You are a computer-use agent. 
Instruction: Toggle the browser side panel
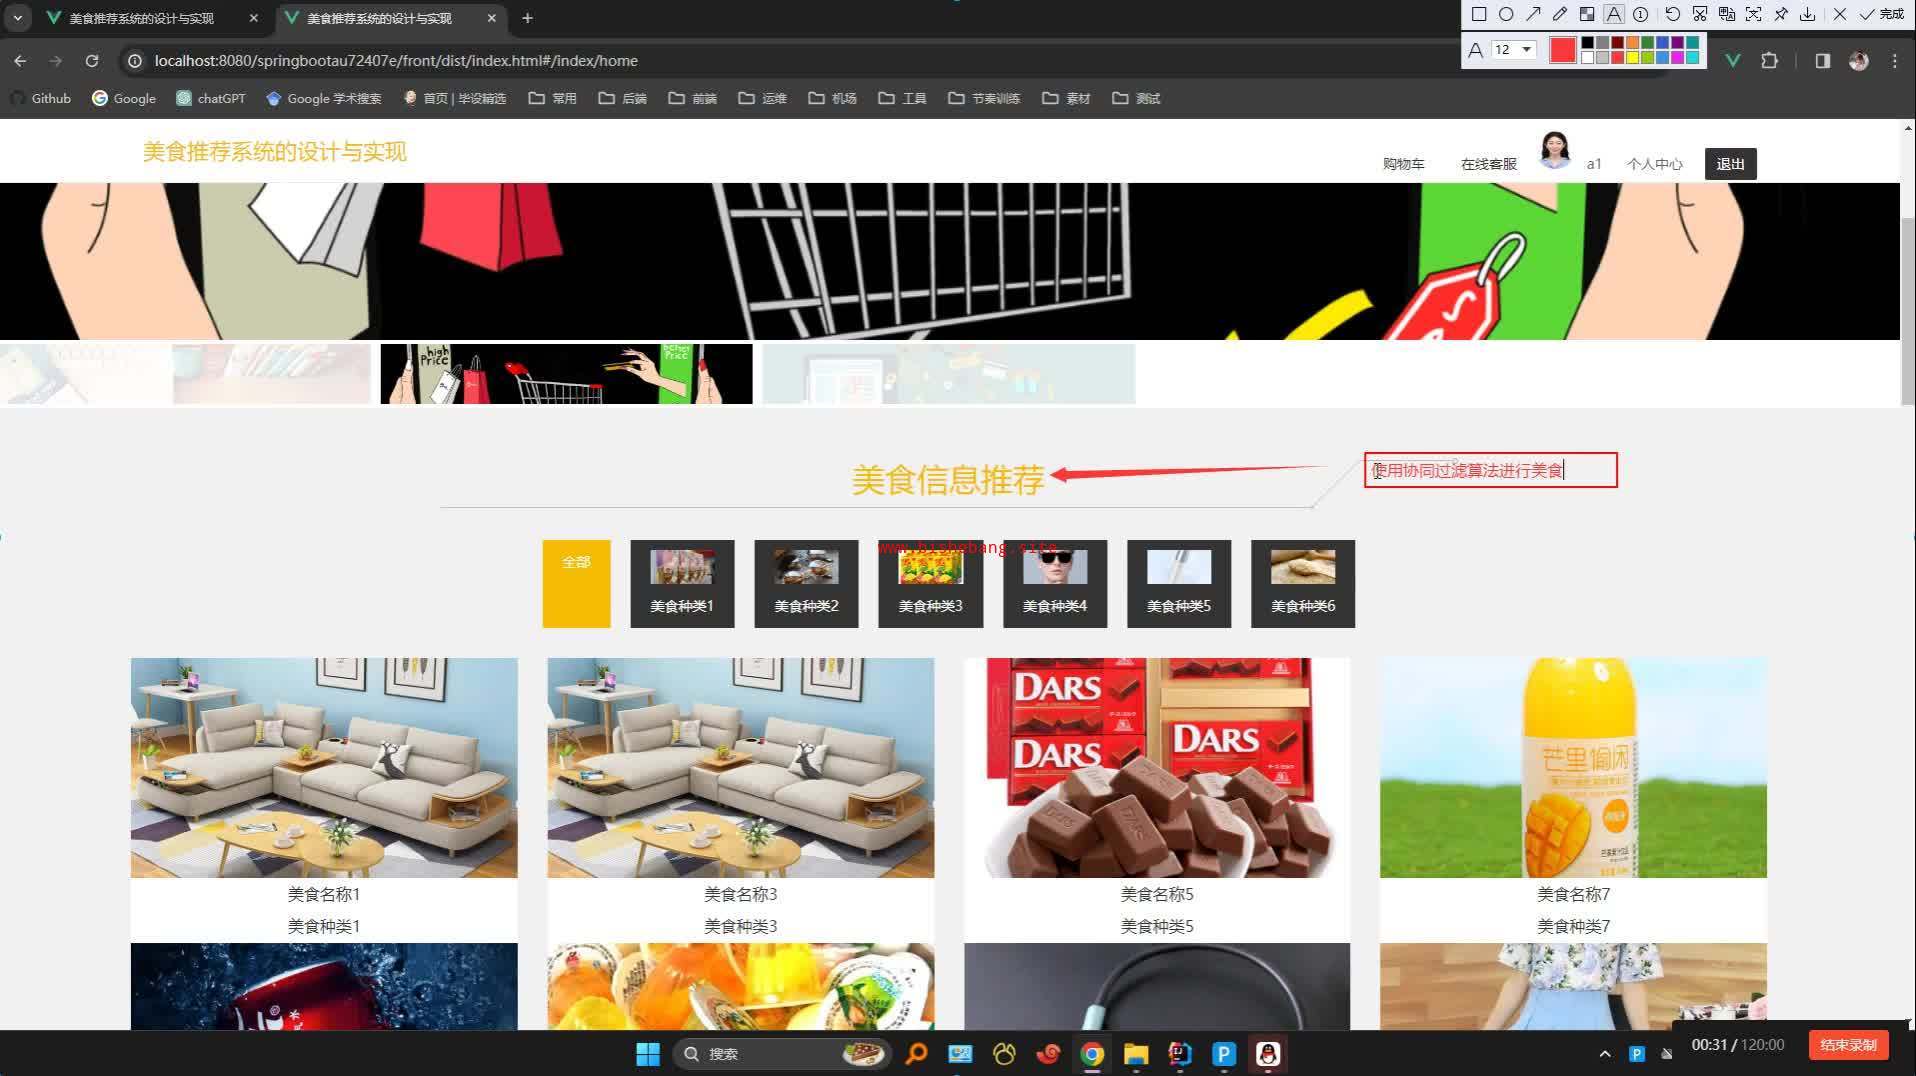pos(1822,61)
